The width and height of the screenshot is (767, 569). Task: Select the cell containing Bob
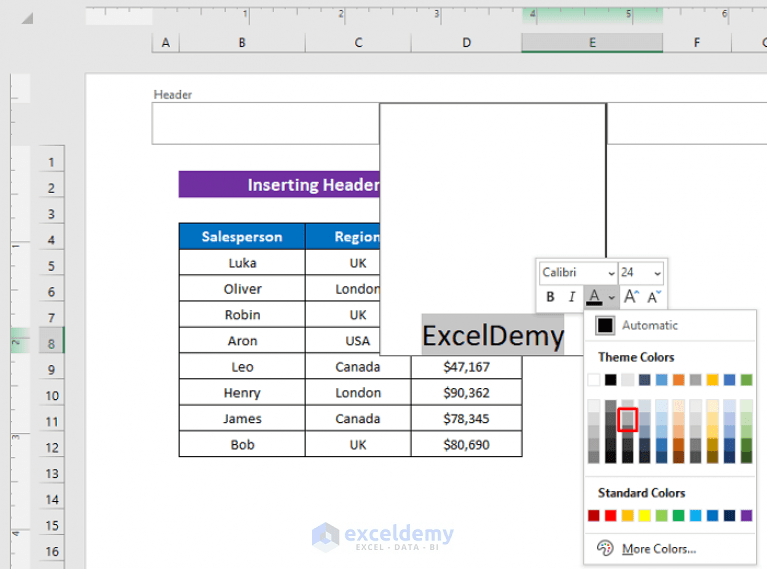coord(242,444)
